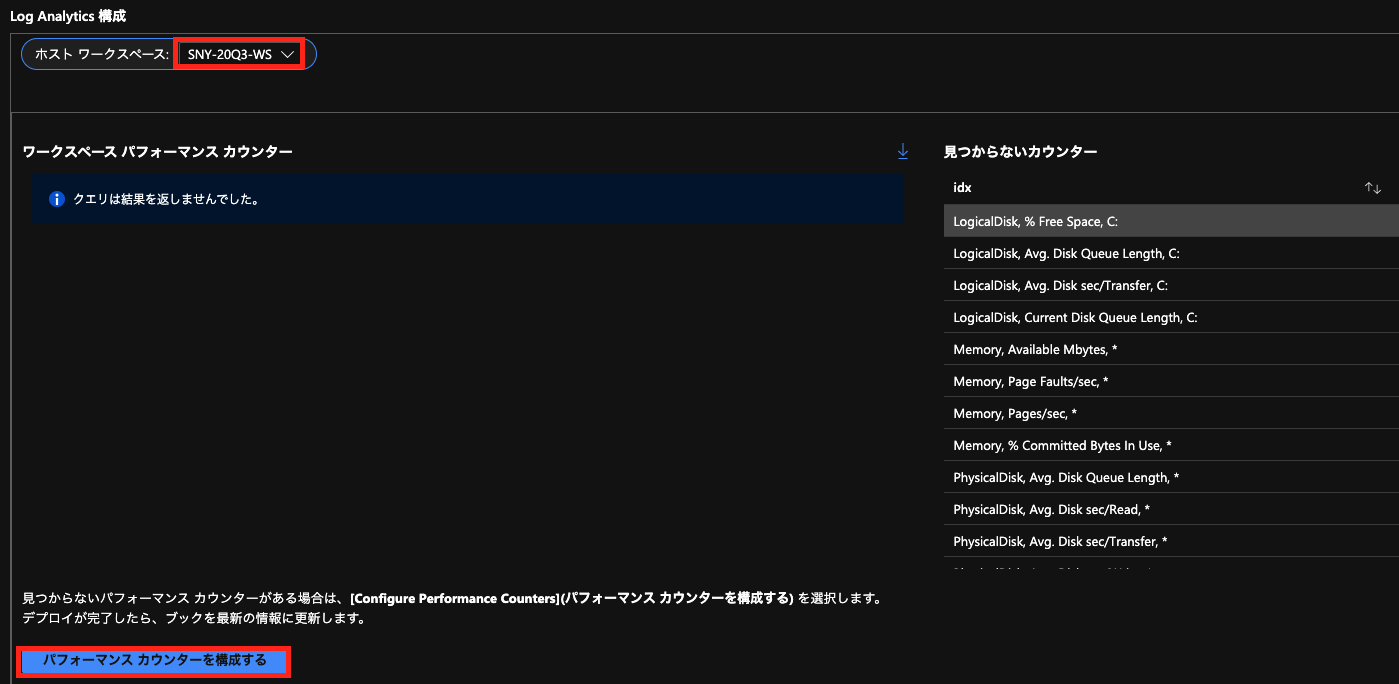Screen dimensions: 1399x684
Task: Click the info icon in the query message
Action: tap(57, 199)
